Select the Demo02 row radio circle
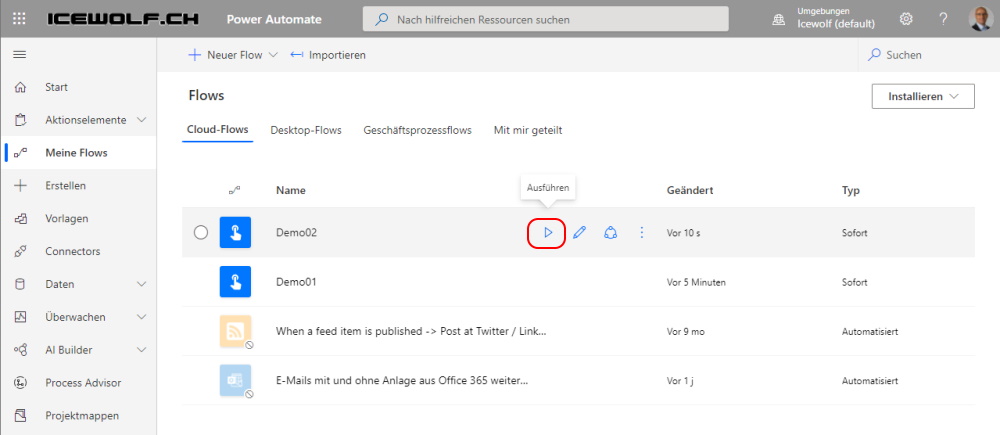The height and width of the screenshot is (435, 1000). click(x=201, y=233)
